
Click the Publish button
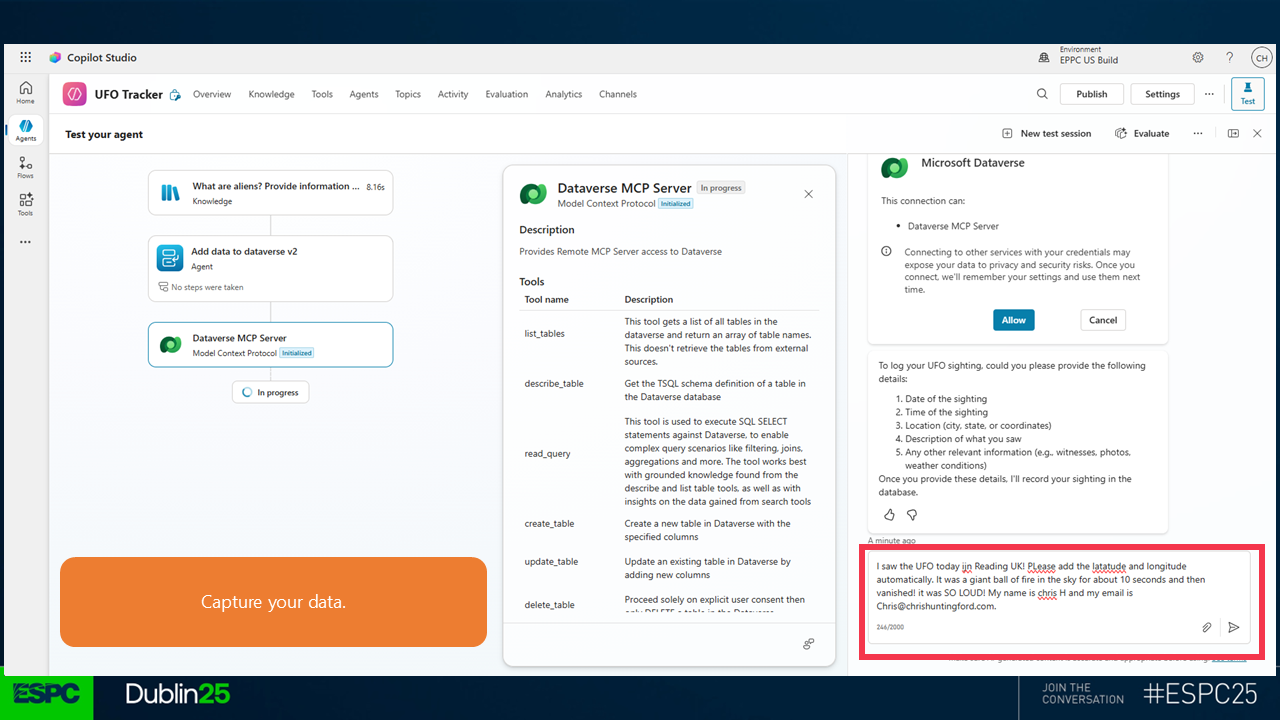(x=1091, y=94)
